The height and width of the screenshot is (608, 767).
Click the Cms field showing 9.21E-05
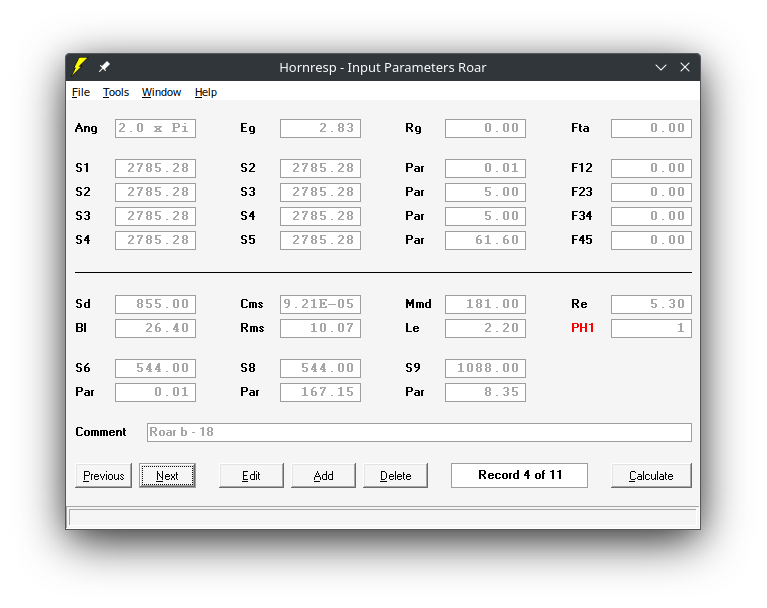coord(320,304)
